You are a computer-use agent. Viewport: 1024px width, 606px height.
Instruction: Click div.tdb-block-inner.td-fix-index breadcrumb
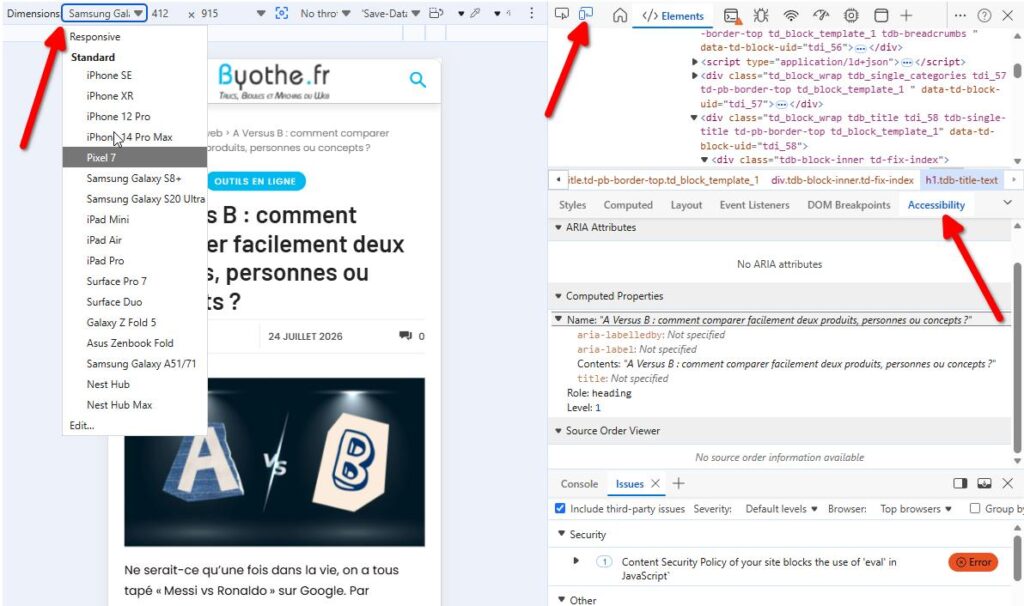click(842, 180)
